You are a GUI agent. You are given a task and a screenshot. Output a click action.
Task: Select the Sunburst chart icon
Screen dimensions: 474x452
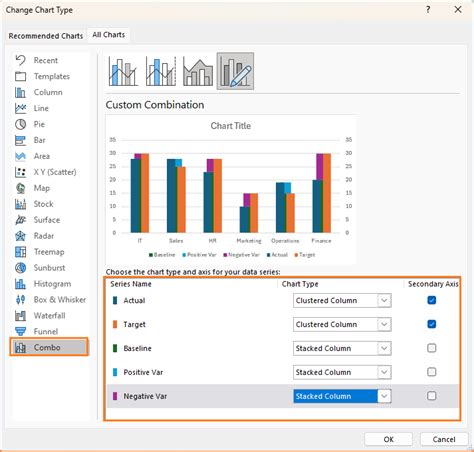point(20,268)
